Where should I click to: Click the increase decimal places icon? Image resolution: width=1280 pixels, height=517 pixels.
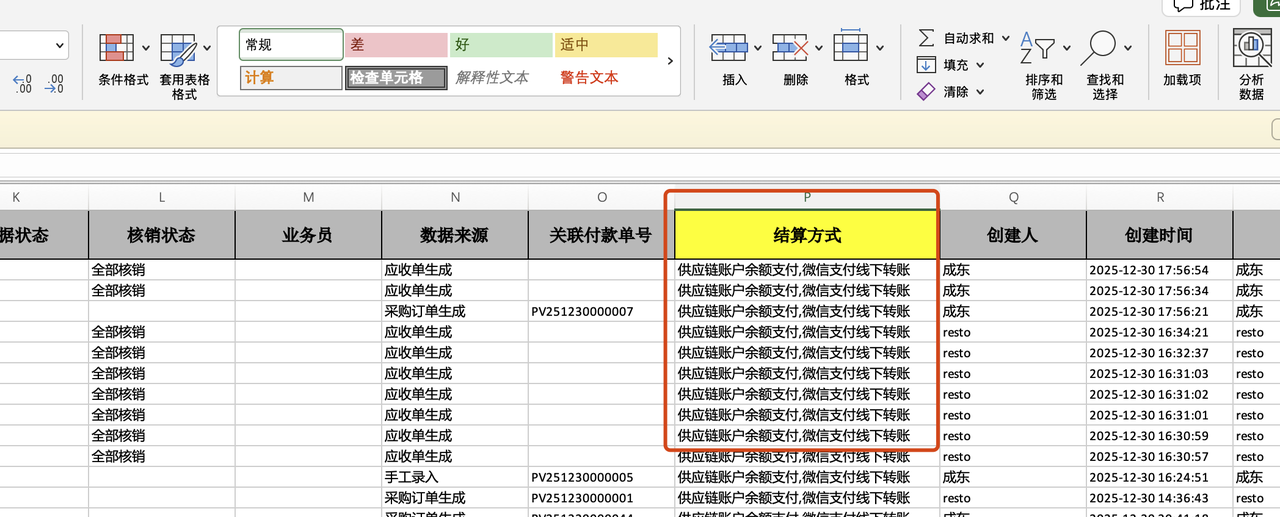tap(22, 84)
